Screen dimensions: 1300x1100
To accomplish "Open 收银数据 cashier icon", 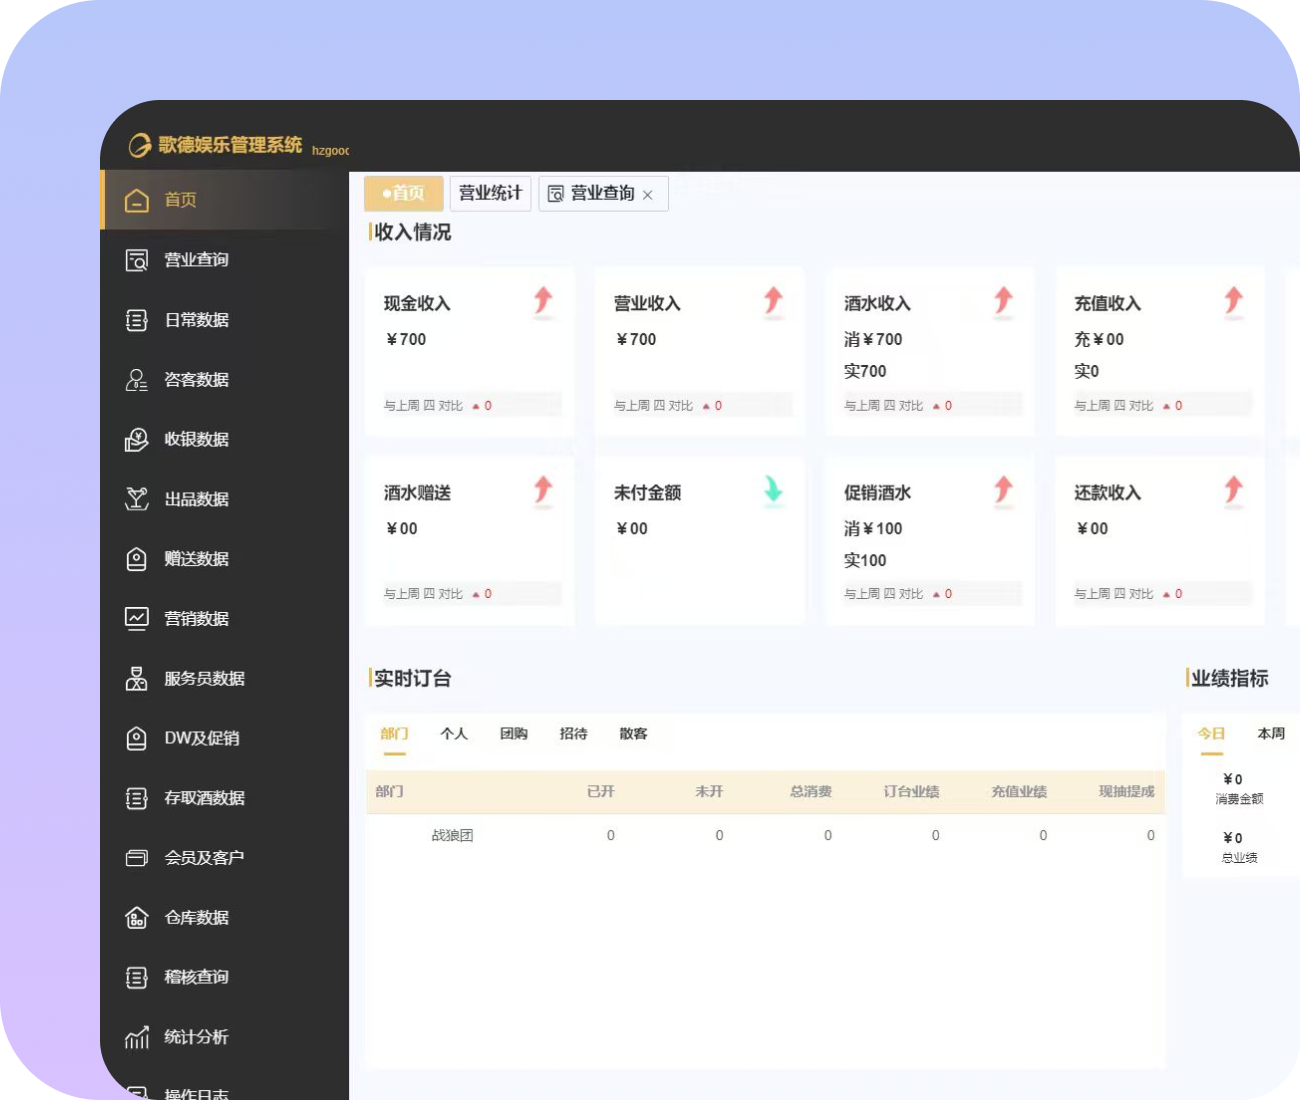I will tap(137, 440).
